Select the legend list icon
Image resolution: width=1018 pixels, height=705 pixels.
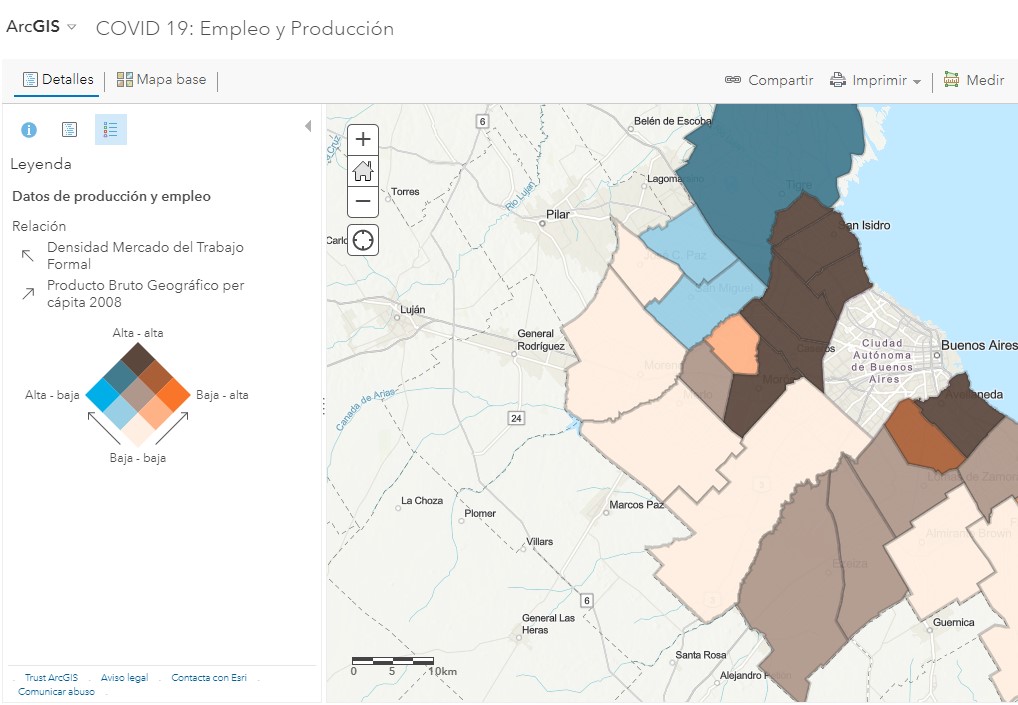pos(111,130)
